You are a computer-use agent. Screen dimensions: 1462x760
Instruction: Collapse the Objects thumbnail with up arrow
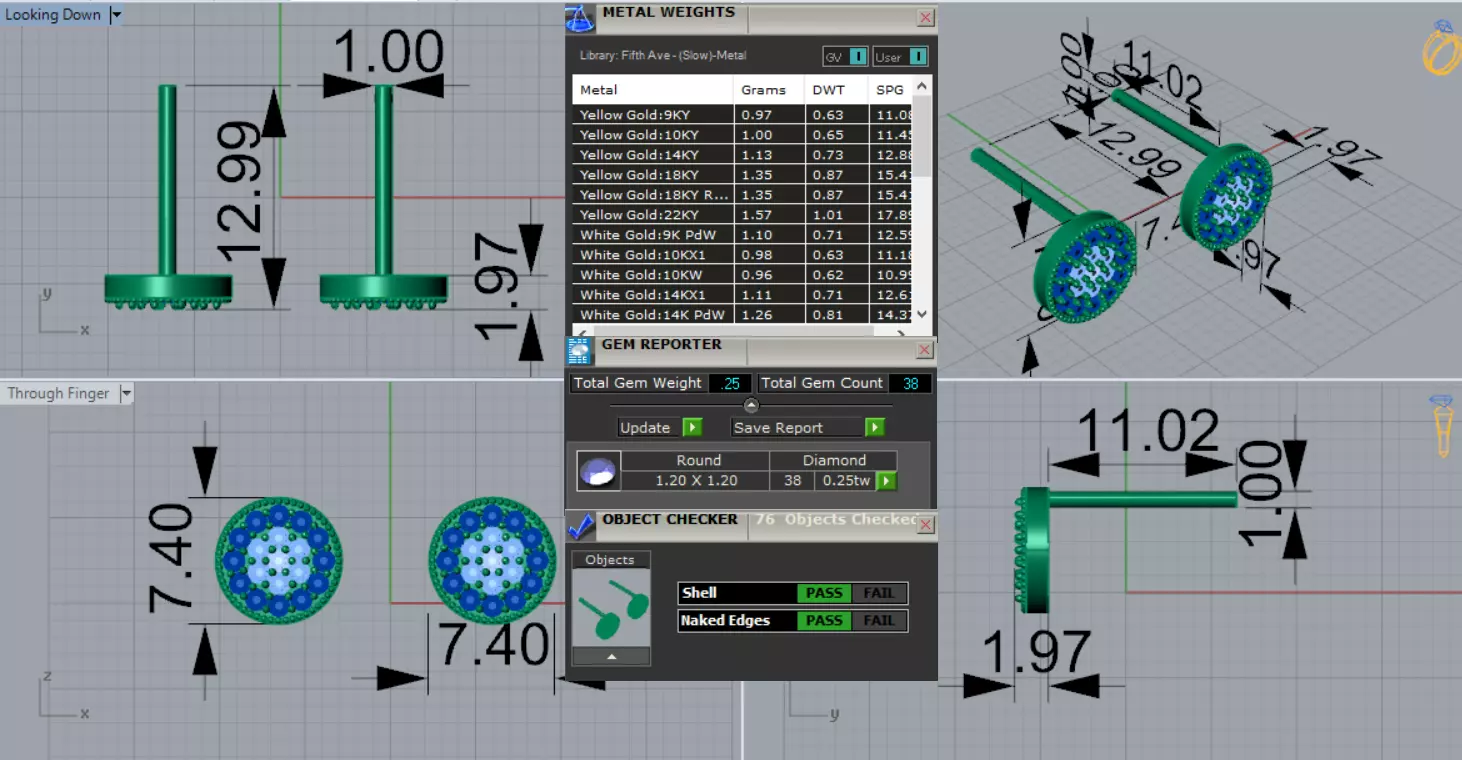point(611,657)
